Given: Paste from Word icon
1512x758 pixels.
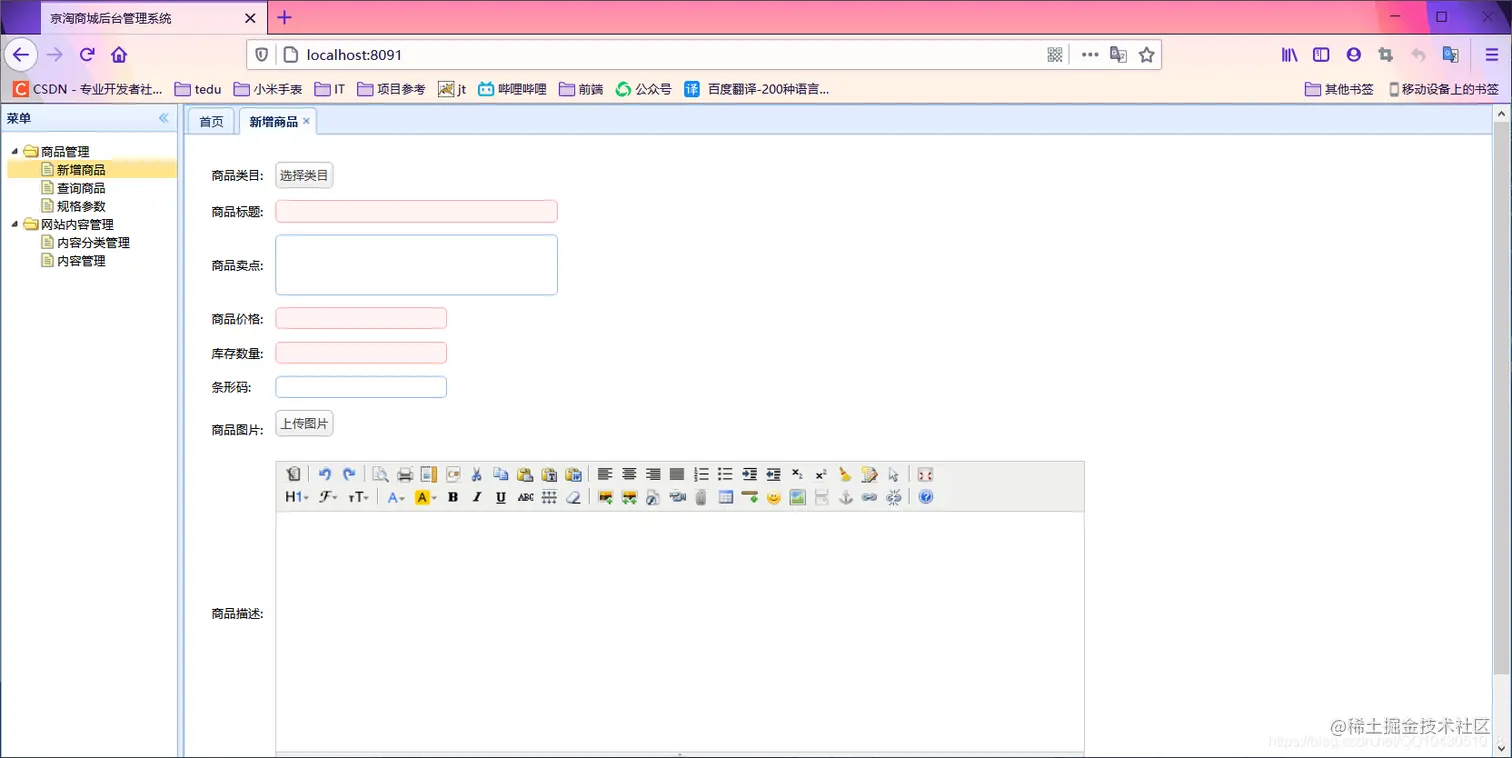Looking at the screenshot, I should pos(573,474).
